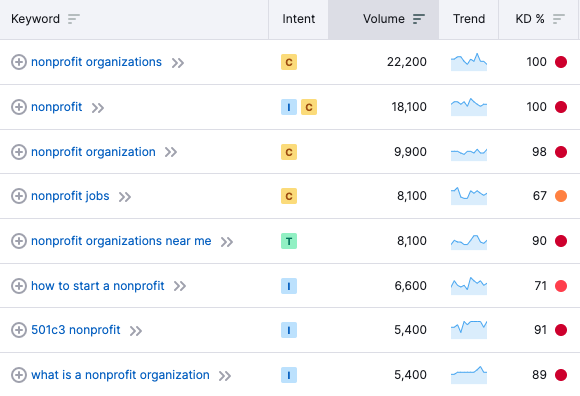Add '501c3 nonprofit' keyword via plus icon

pyautogui.click(x=18, y=330)
